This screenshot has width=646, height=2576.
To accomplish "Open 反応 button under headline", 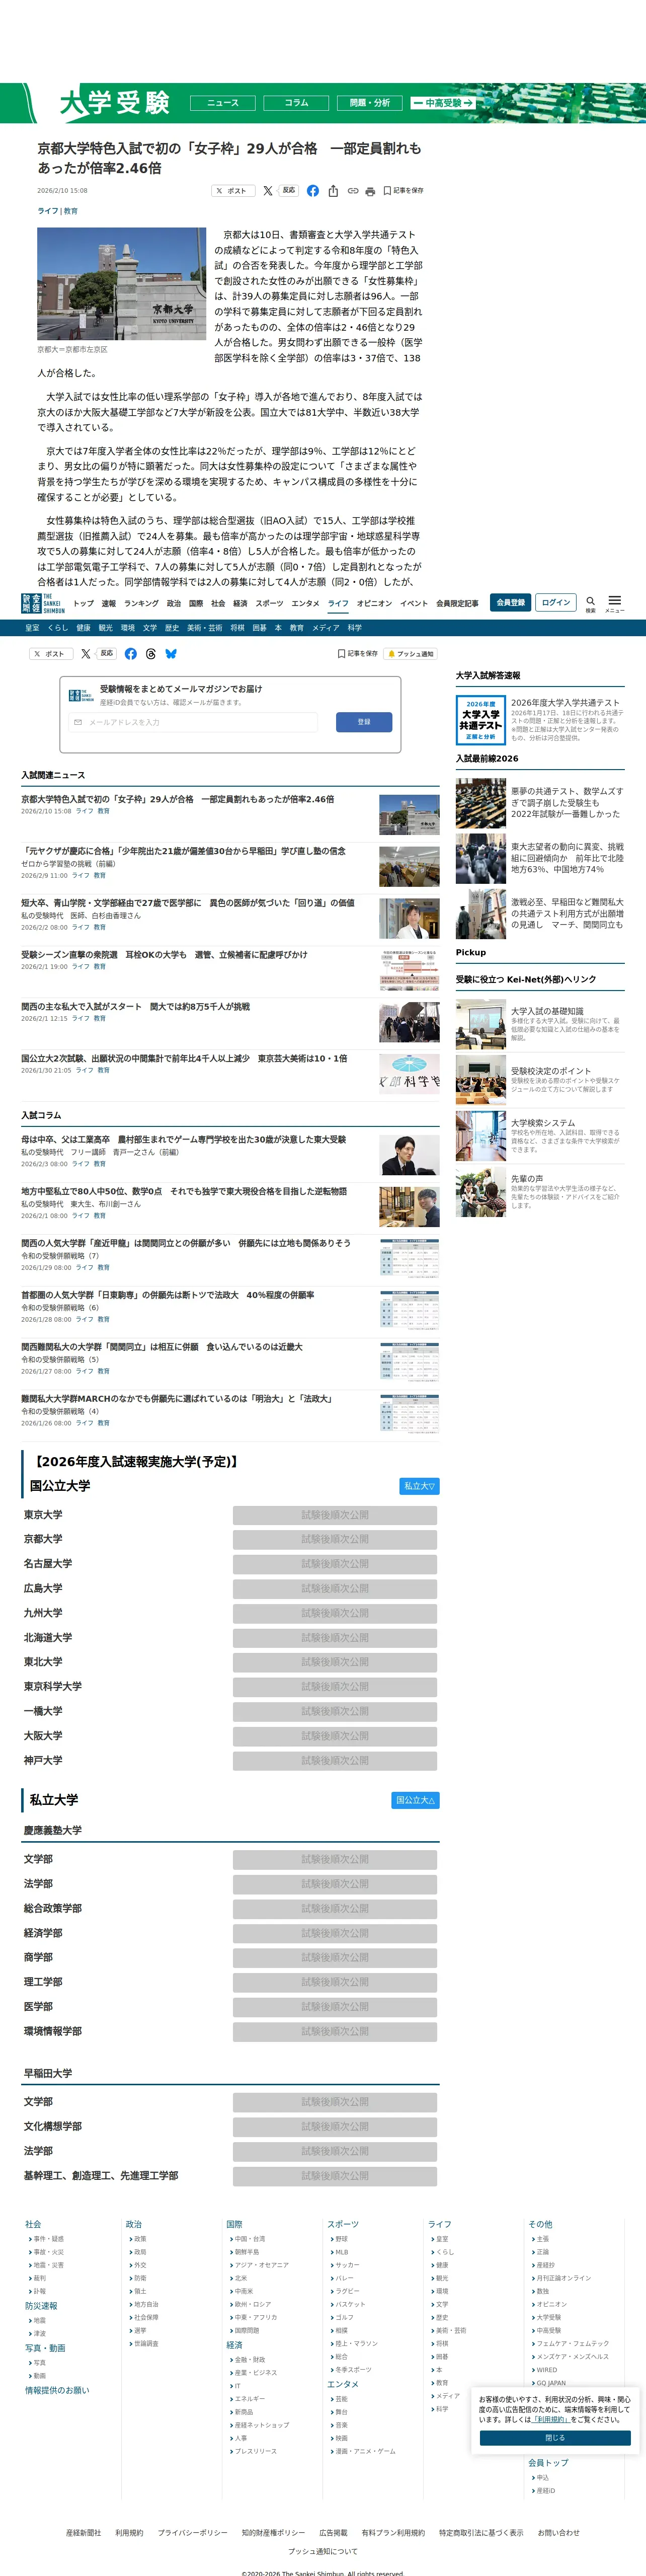I will click(288, 190).
